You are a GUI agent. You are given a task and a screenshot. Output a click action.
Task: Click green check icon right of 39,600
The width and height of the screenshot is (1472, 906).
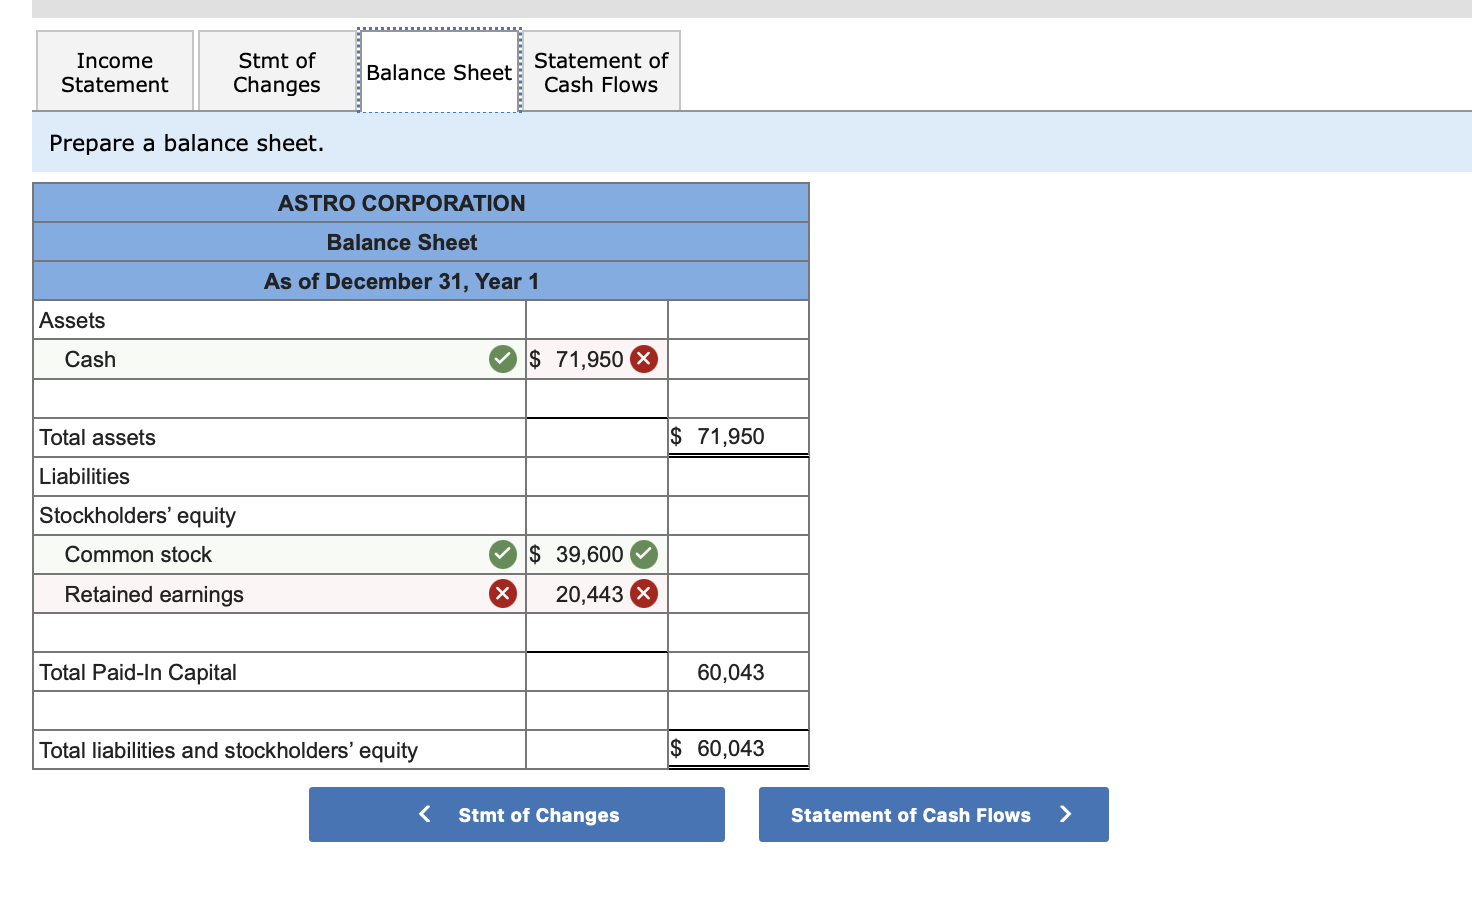[x=644, y=554]
